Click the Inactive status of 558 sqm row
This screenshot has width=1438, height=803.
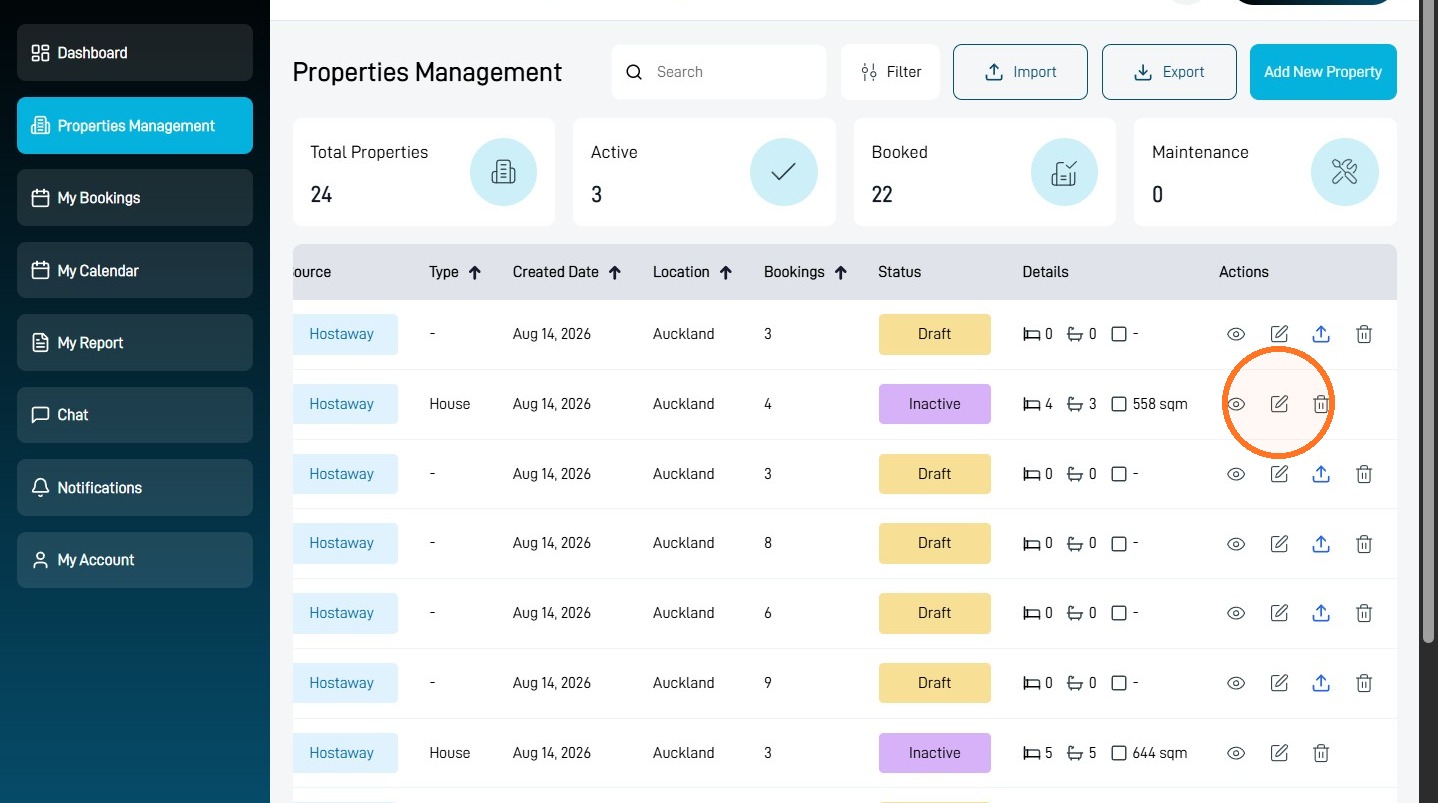935,404
